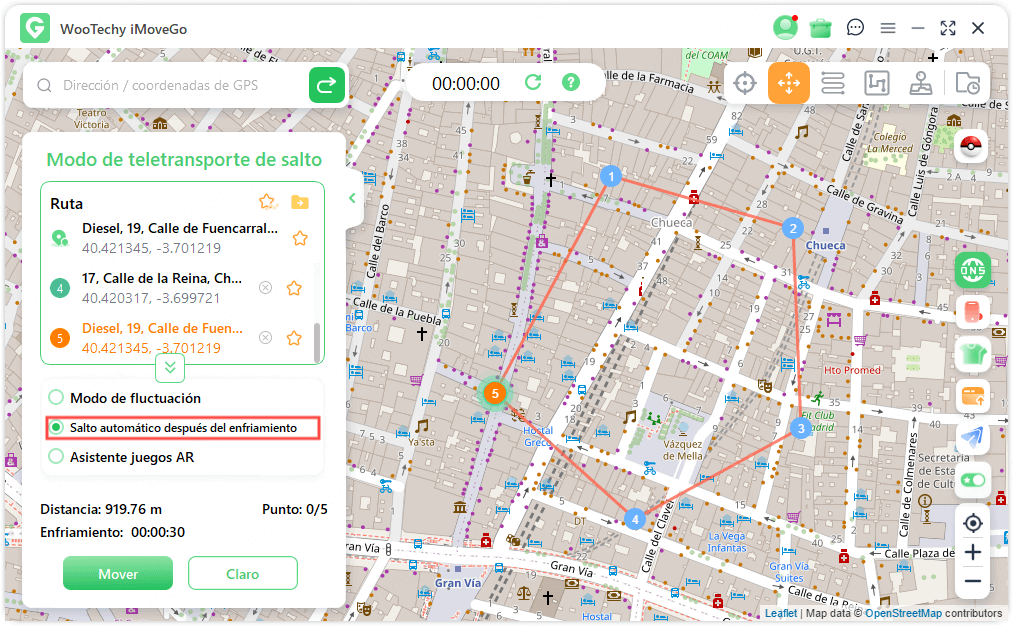Click the Claro button
1013x626 pixels.
(x=242, y=574)
